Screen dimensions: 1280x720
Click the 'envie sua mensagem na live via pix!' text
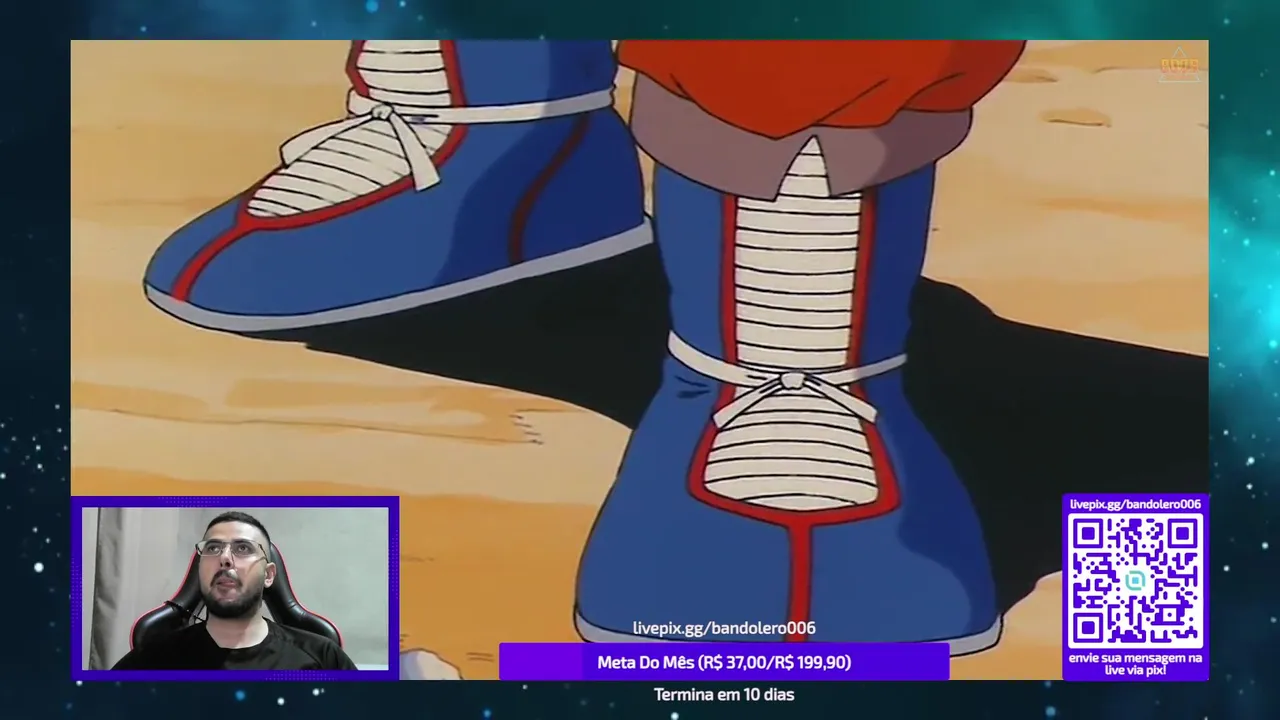pos(1135,664)
